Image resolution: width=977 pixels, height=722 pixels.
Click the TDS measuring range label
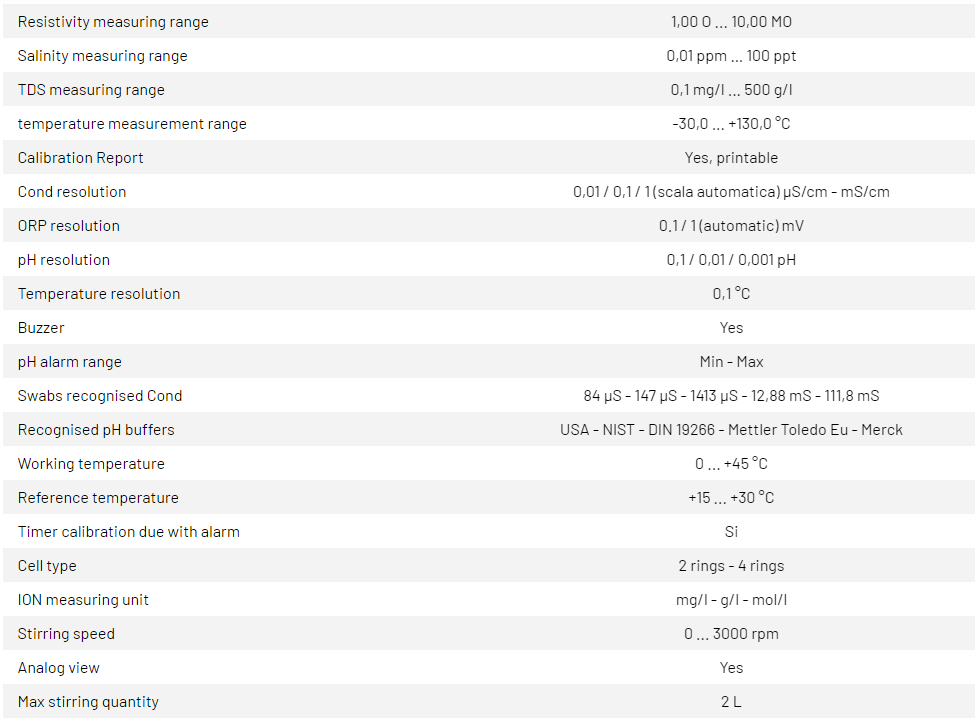[x=91, y=90]
